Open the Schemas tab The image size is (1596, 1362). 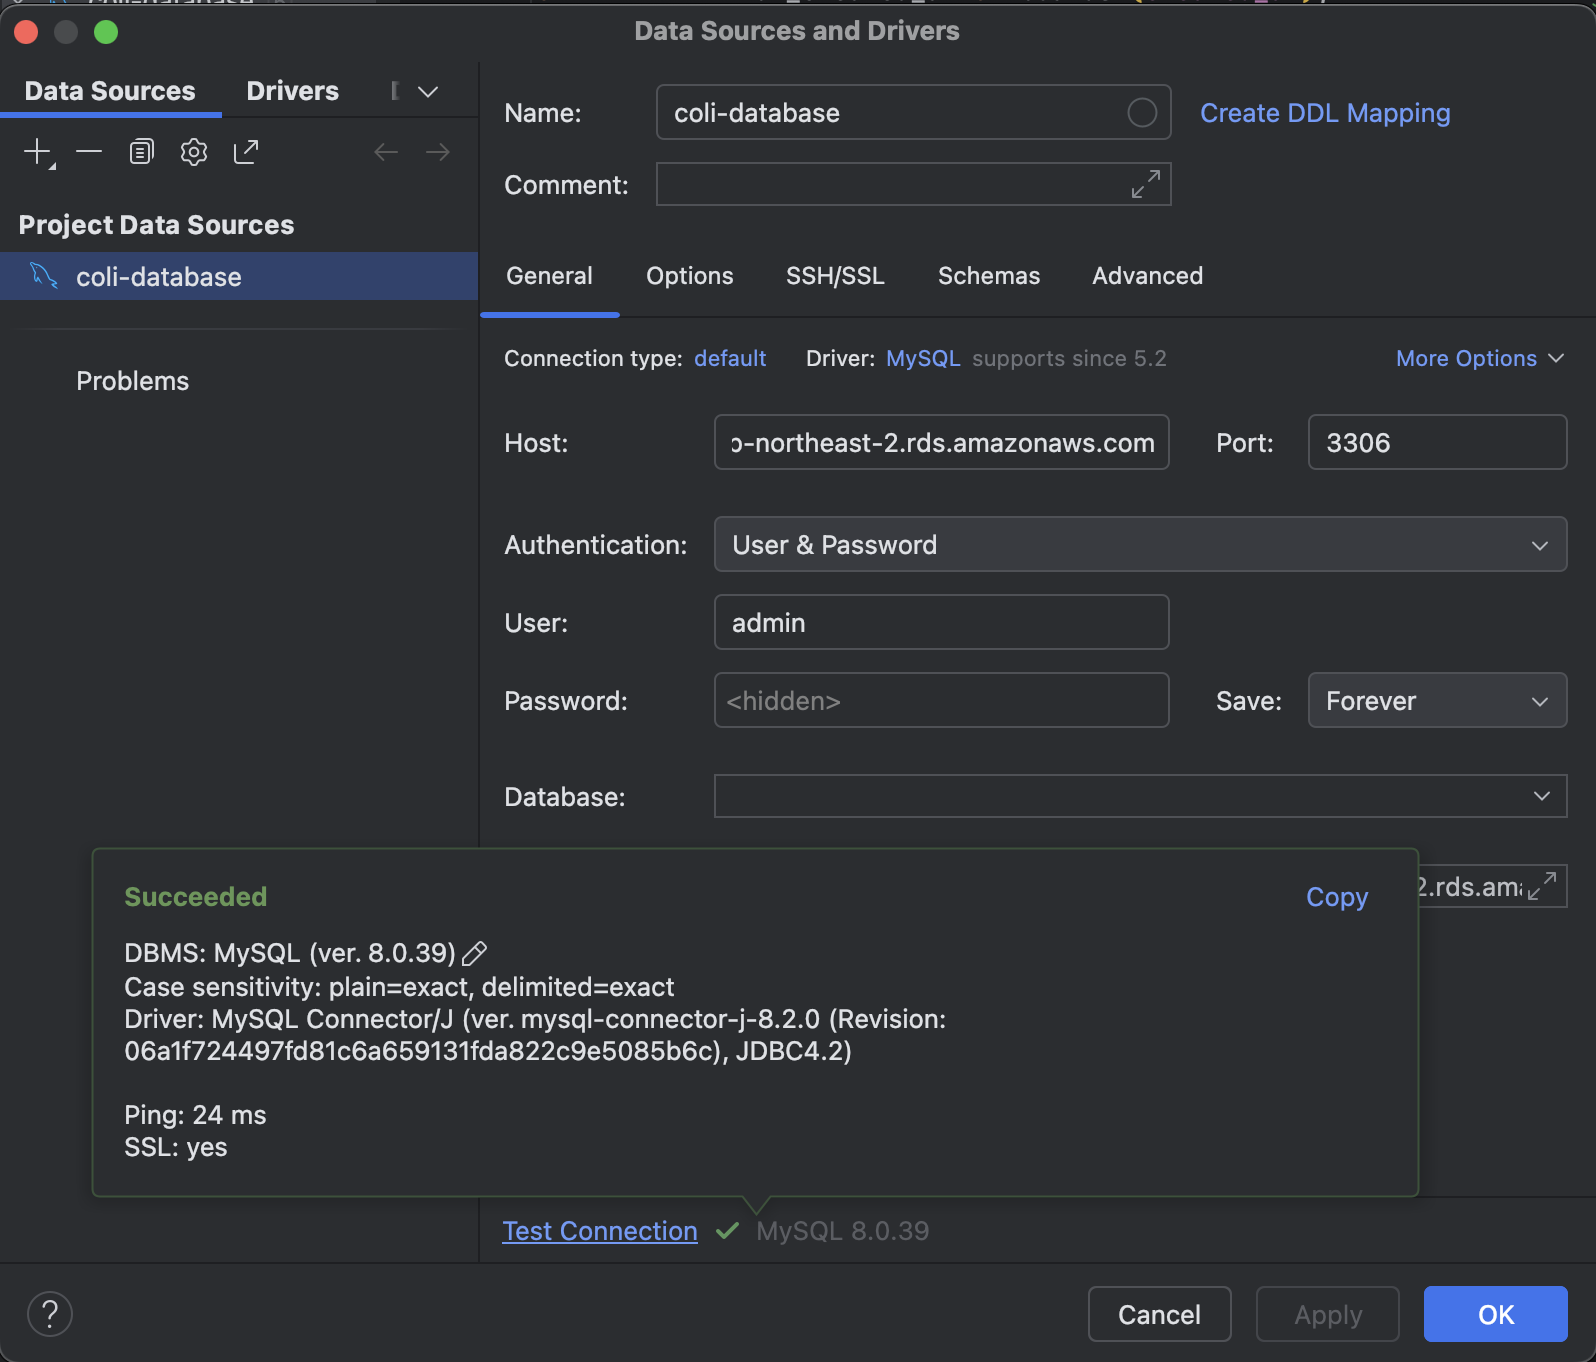tap(989, 276)
